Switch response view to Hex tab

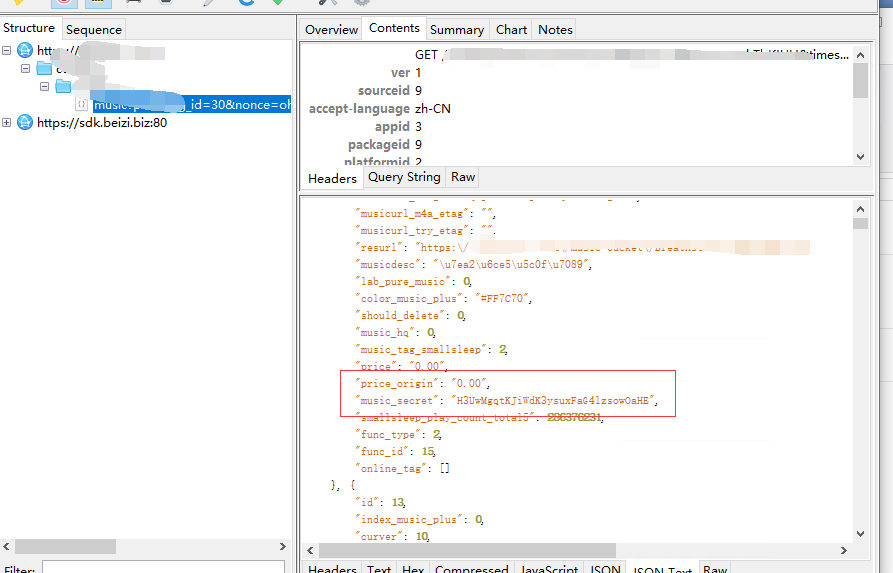(x=413, y=569)
